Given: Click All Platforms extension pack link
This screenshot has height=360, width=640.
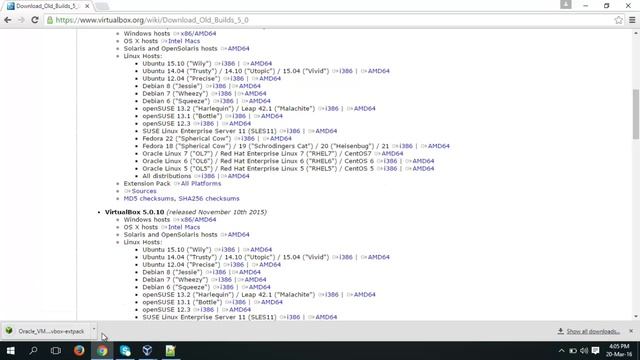Looking at the screenshot, I should 201,184.
